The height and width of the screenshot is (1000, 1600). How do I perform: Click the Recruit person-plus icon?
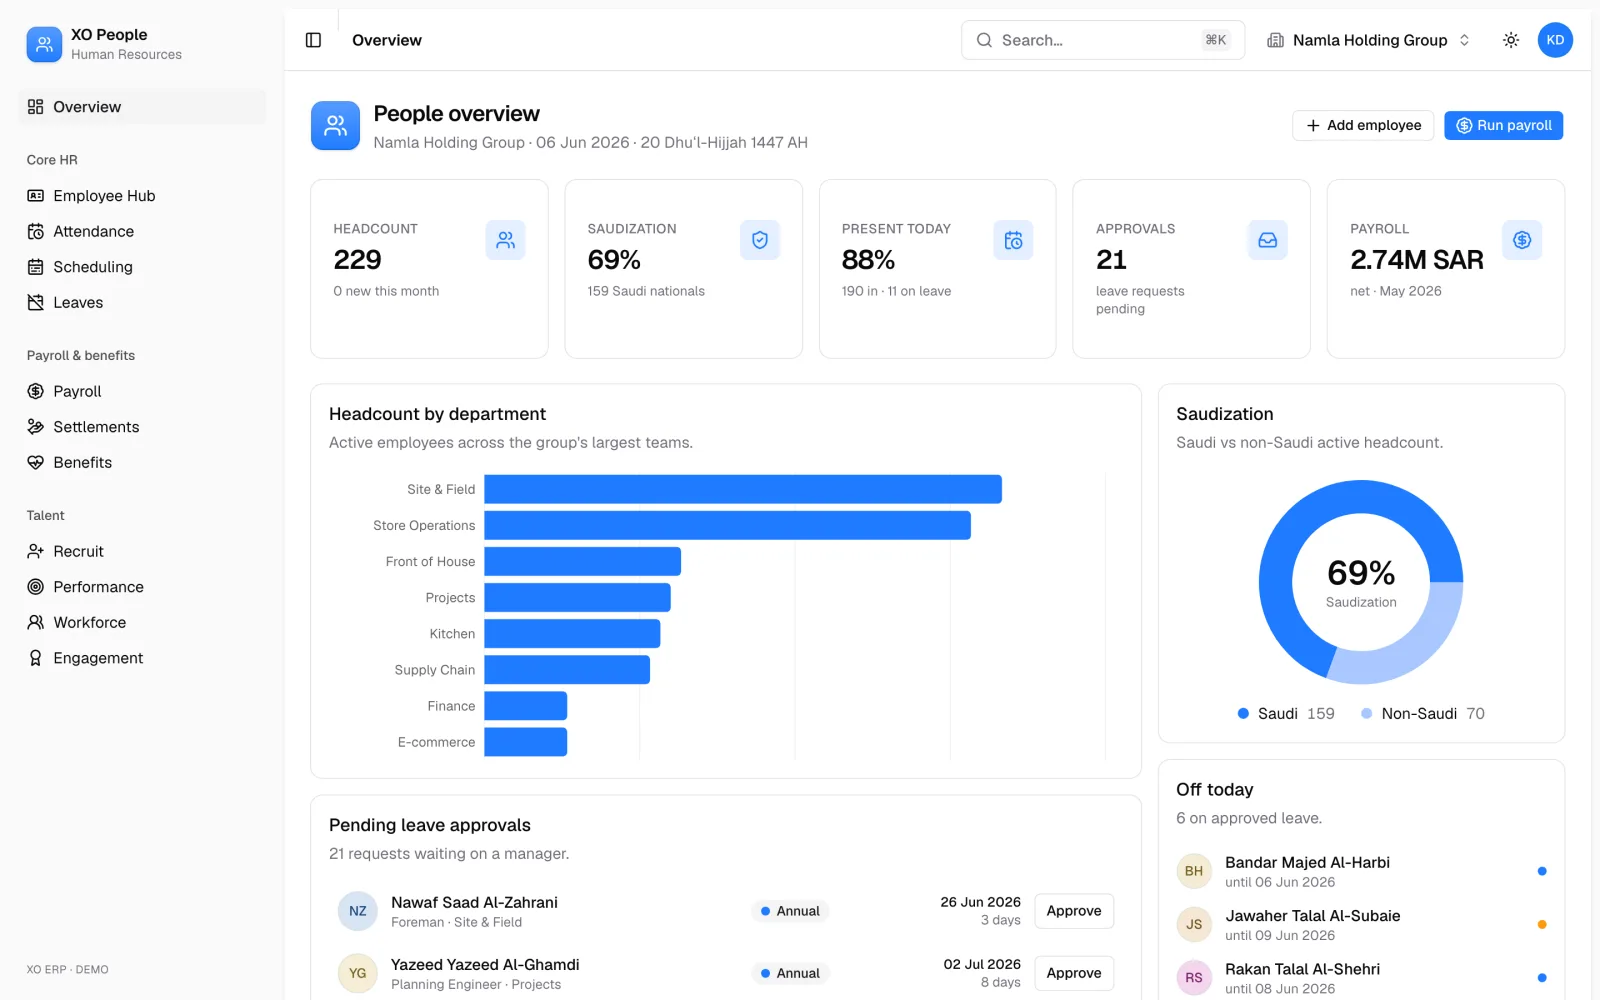36,551
